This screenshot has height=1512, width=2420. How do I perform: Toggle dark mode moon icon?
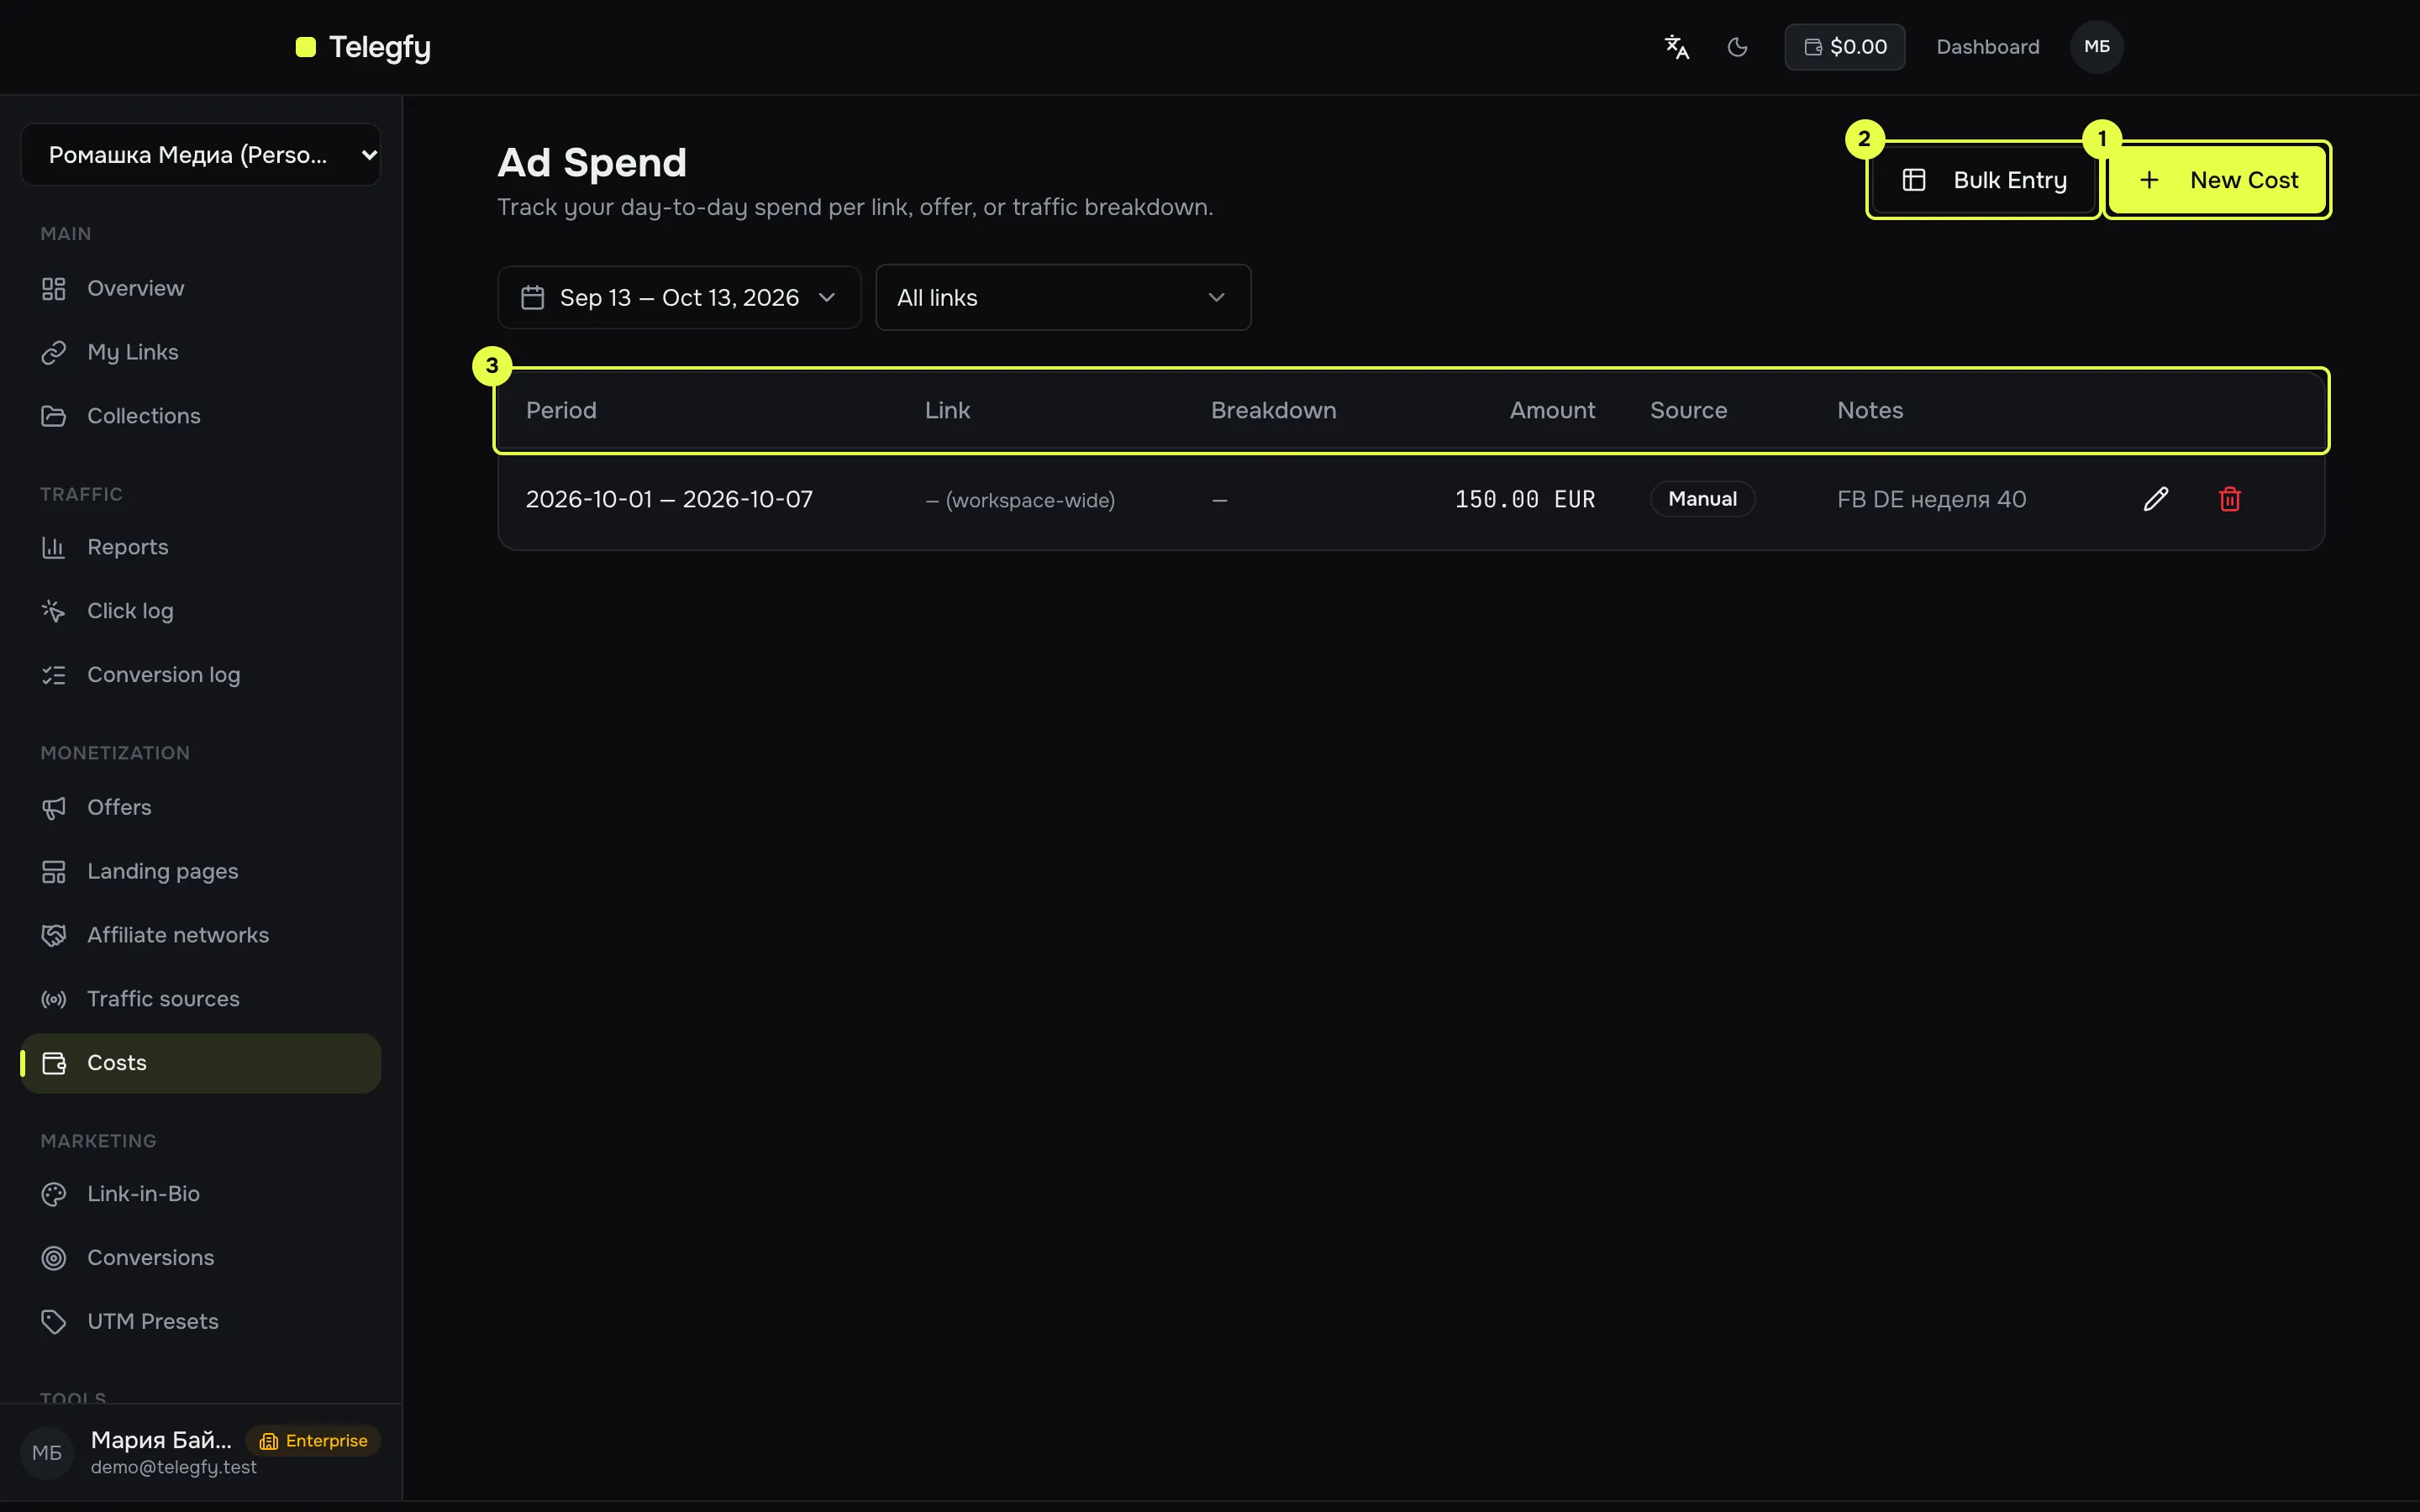pyautogui.click(x=1738, y=47)
